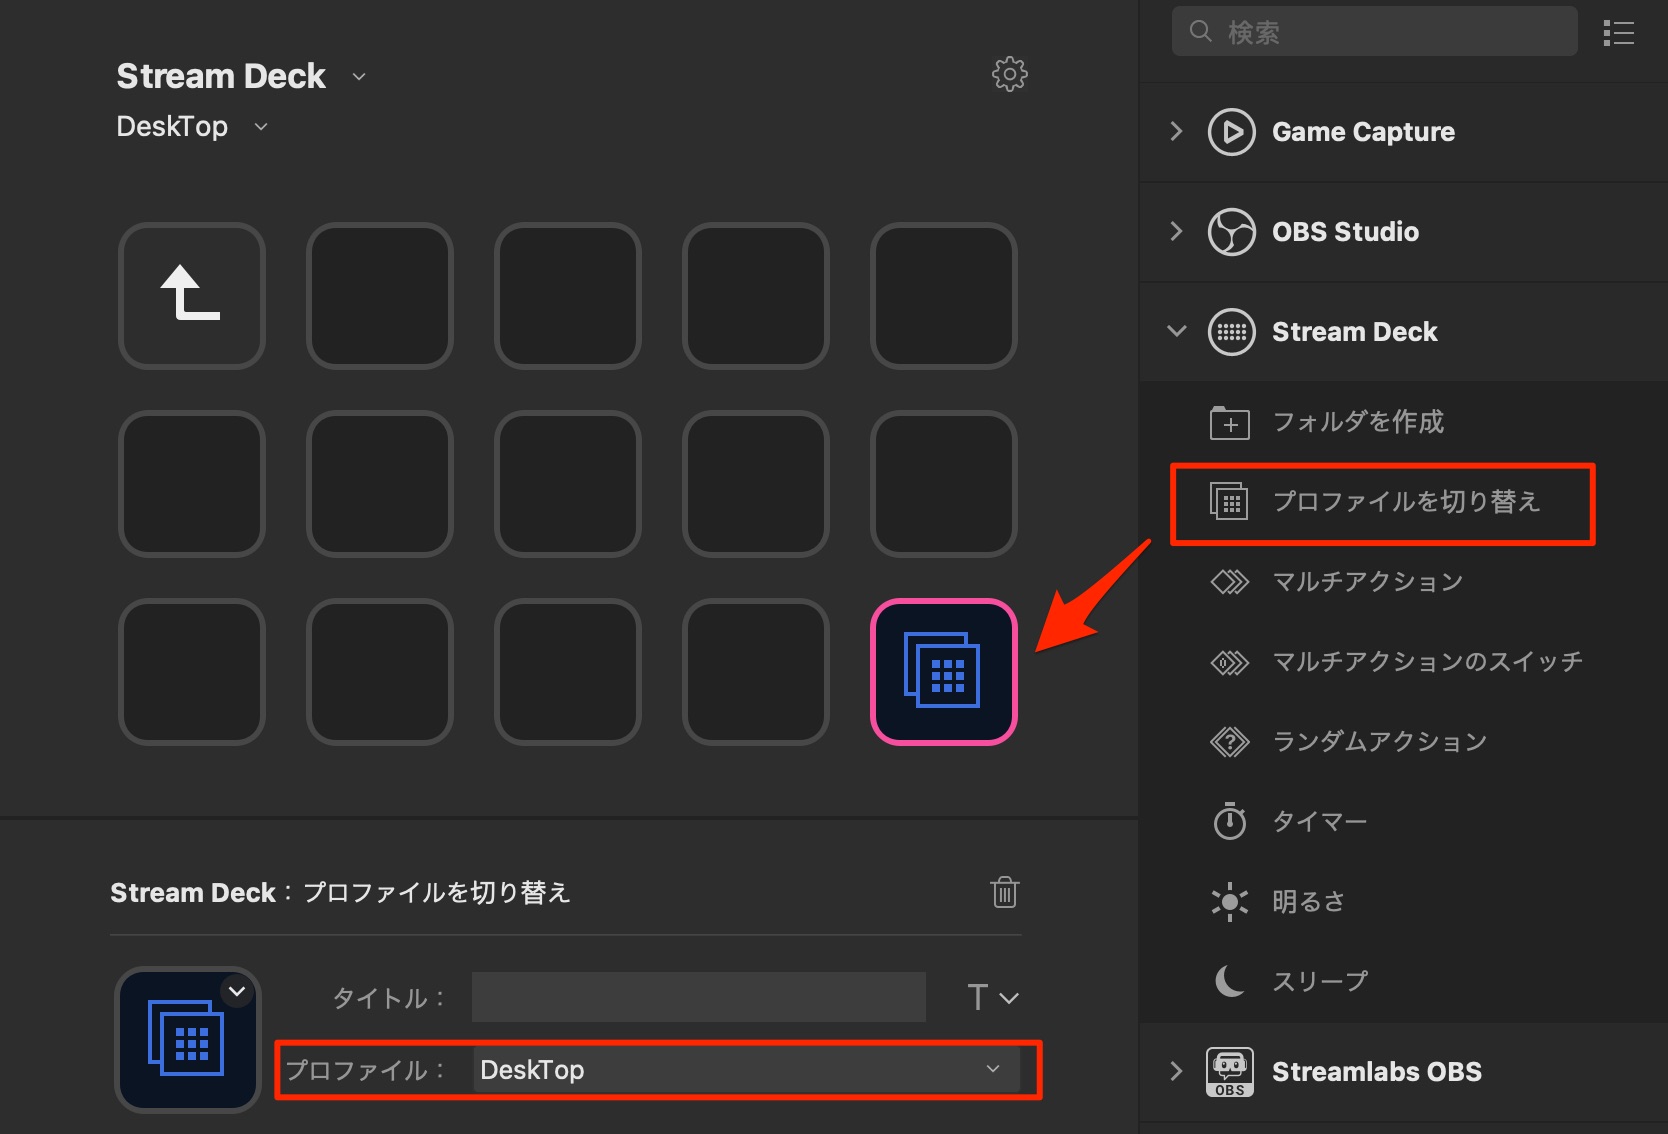Choose the 明るさ brightness icon

click(1229, 902)
